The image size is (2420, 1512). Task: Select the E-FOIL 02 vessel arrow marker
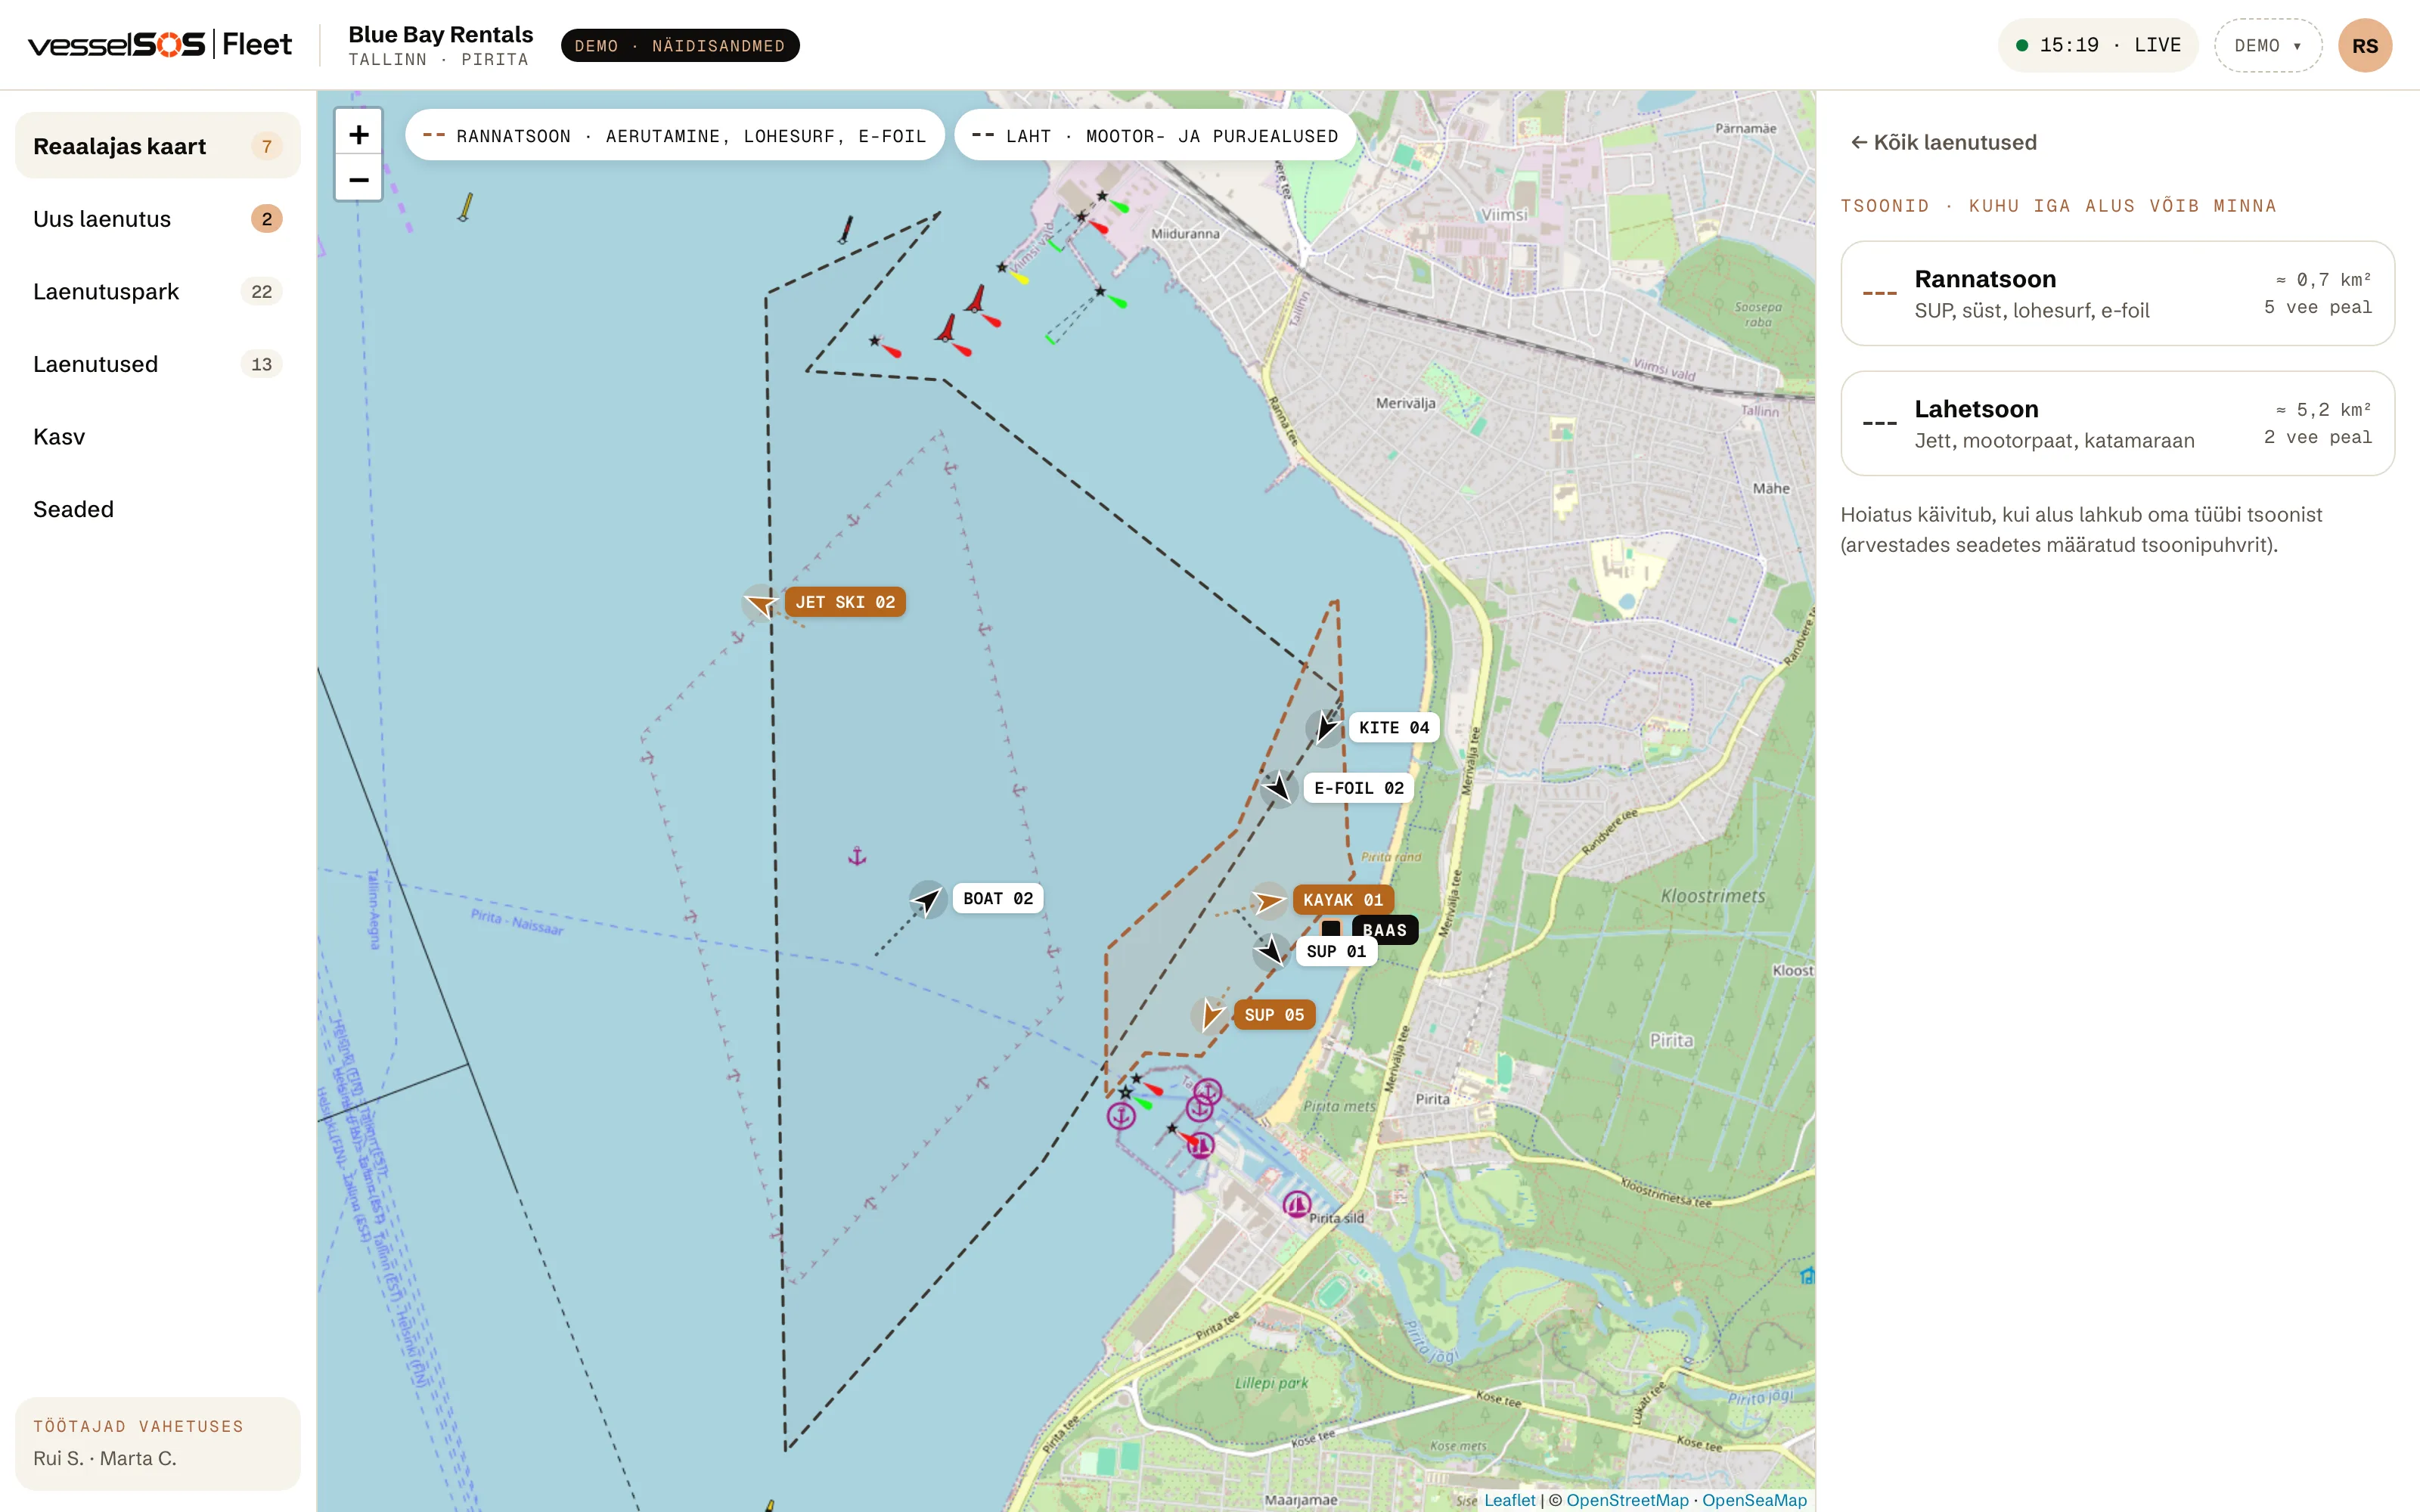[x=1279, y=788]
